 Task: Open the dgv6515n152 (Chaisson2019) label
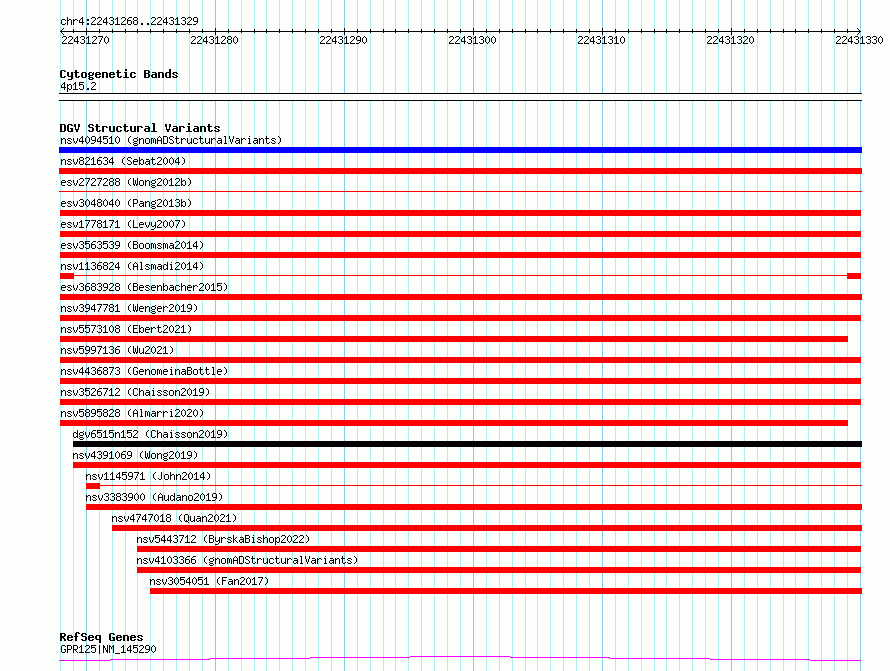(150, 434)
